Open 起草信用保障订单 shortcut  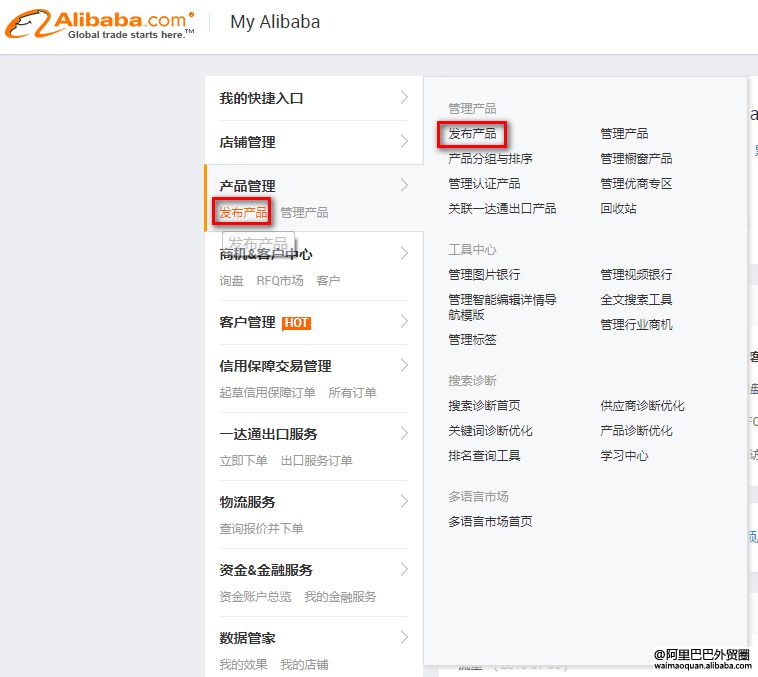[x=267, y=393]
